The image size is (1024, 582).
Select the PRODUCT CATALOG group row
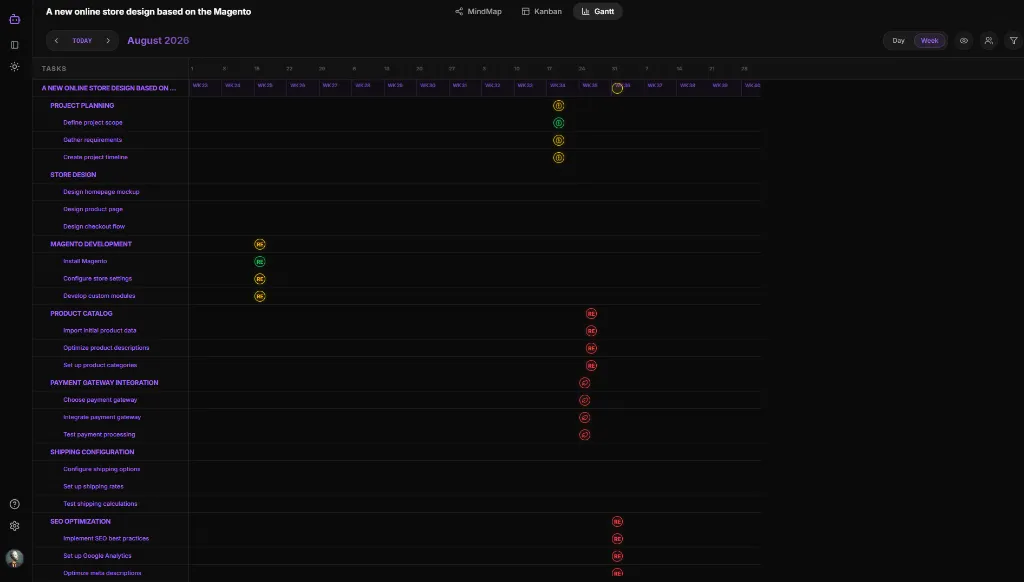coord(81,314)
